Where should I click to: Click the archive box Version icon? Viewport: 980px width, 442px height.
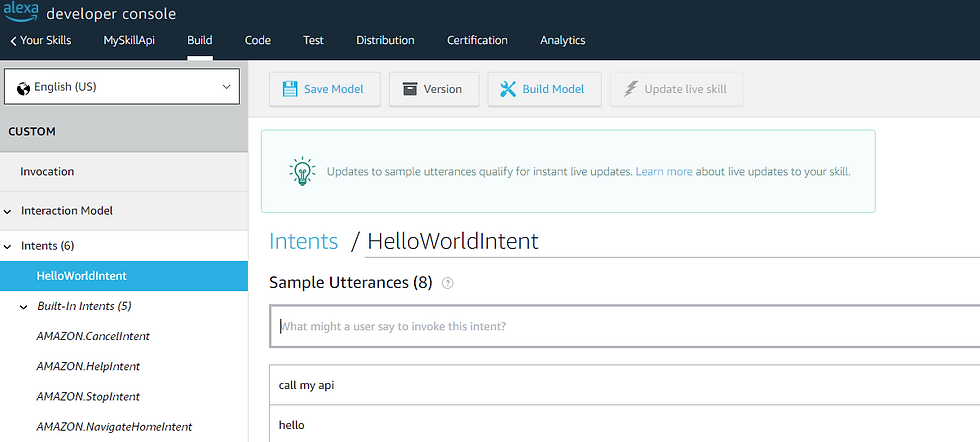click(x=409, y=89)
